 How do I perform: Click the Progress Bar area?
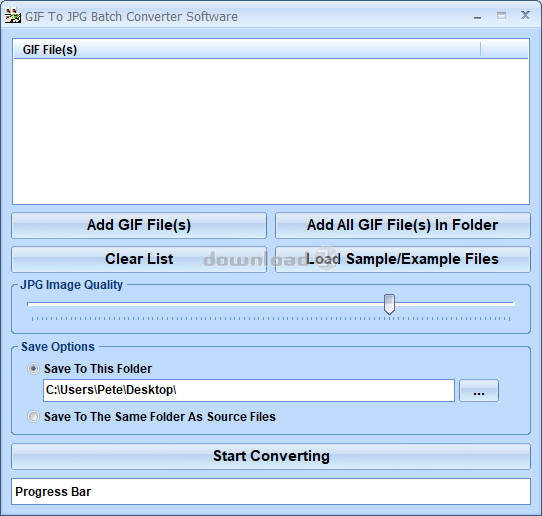click(x=271, y=491)
